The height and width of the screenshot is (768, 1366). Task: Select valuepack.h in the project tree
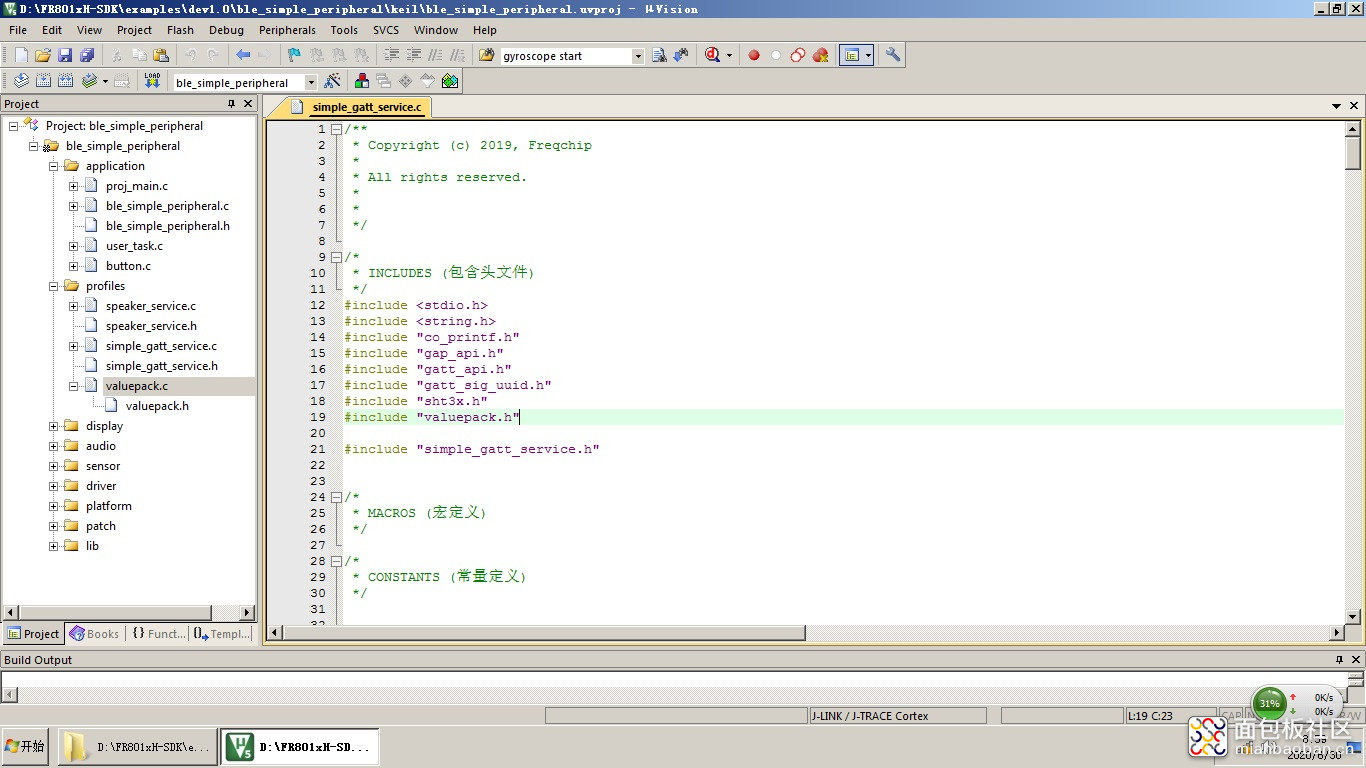pyautogui.click(x=157, y=406)
